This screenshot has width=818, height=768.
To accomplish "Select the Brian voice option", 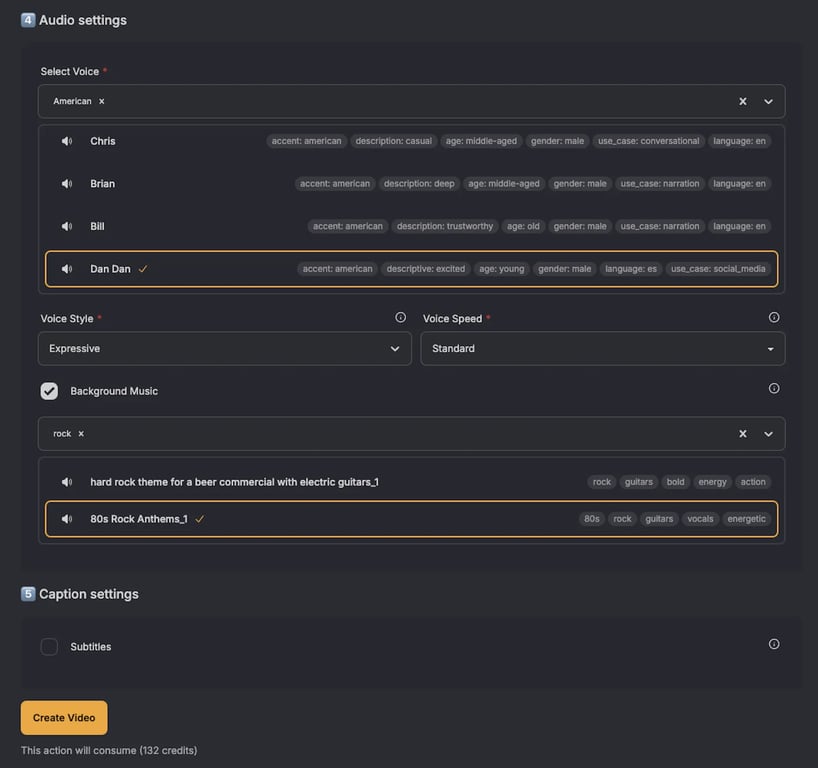I will (103, 184).
